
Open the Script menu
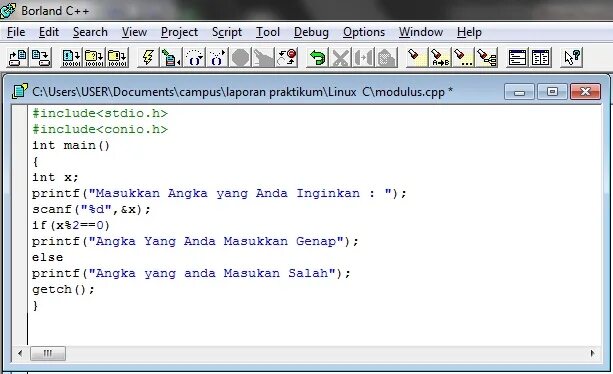(227, 32)
